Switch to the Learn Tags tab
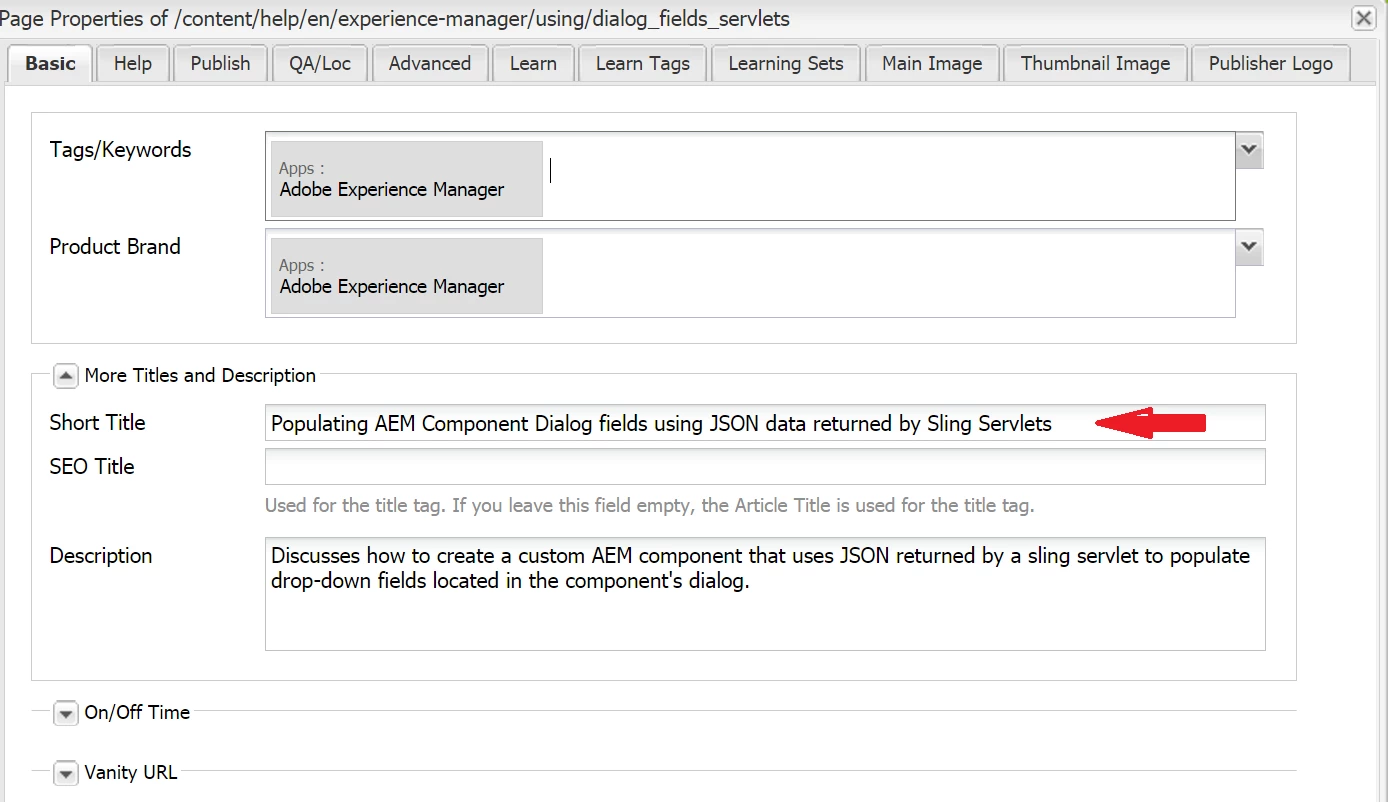 coord(643,63)
